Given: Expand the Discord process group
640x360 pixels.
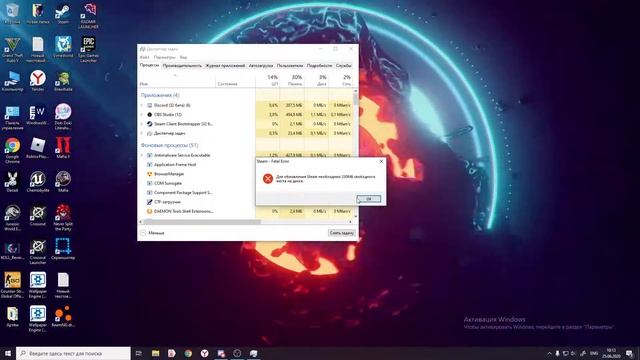Looking at the screenshot, I should [142, 105].
